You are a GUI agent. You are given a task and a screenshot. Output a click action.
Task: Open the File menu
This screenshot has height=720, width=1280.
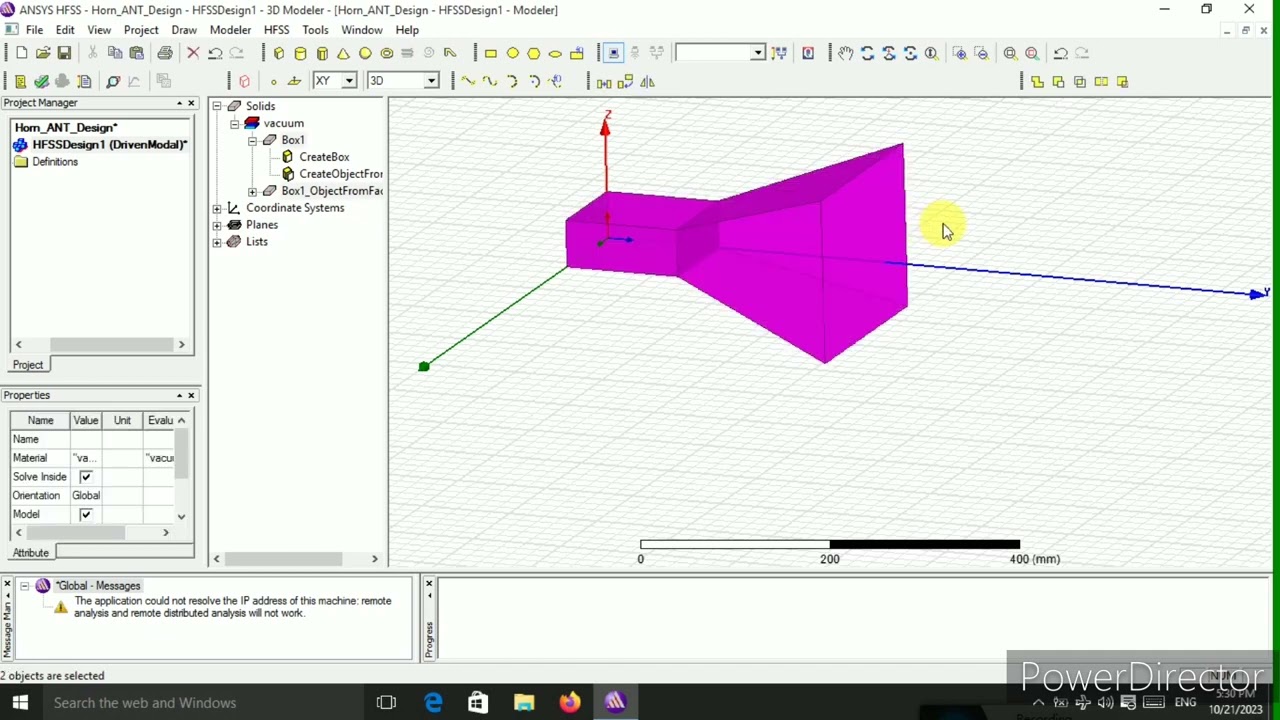(34, 30)
